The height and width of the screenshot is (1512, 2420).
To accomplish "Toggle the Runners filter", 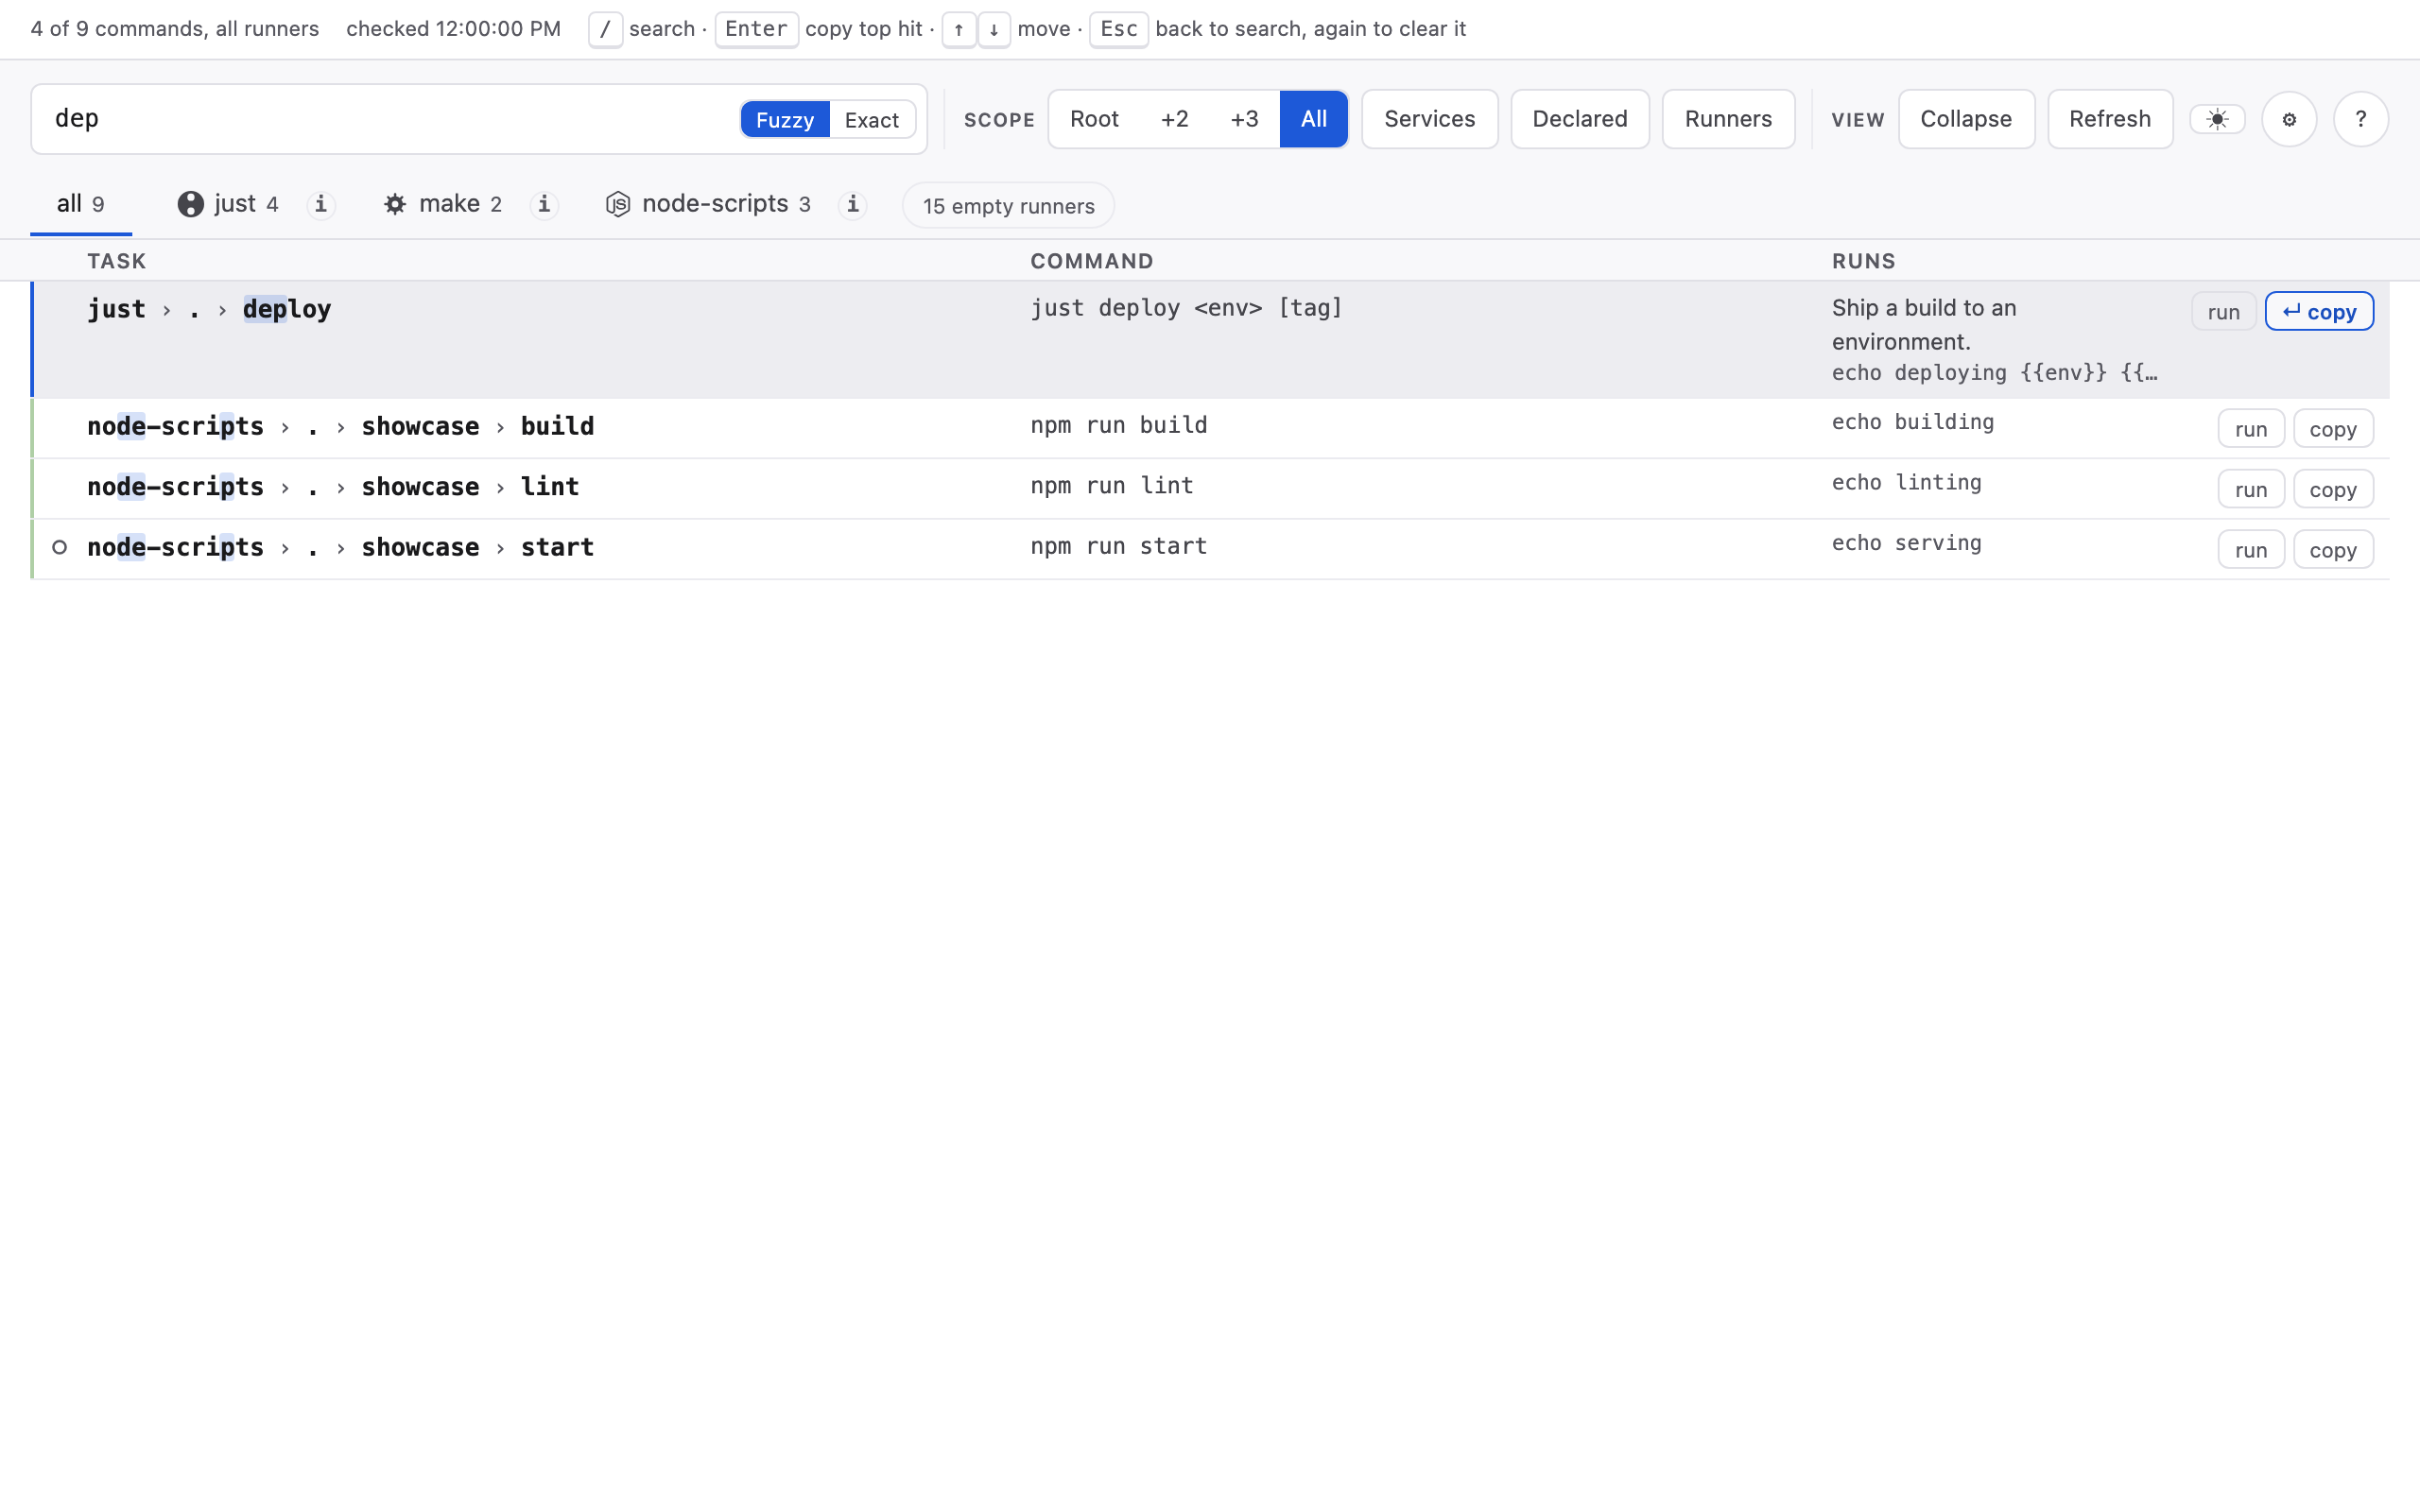I will coord(1728,119).
